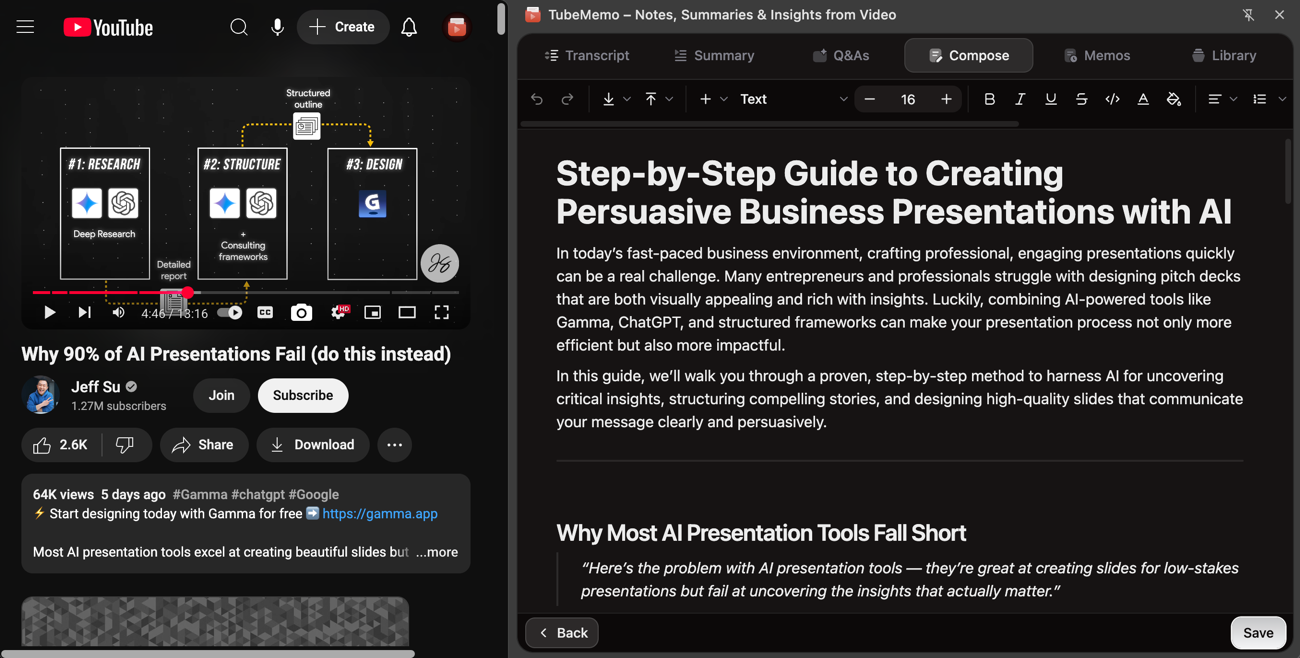Open YouTube notifications bell
1300x658 pixels.
(409, 27)
